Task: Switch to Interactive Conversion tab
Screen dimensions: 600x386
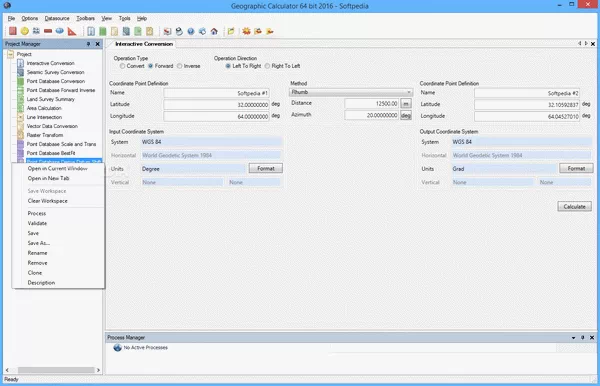Action: [x=144, y=44]
